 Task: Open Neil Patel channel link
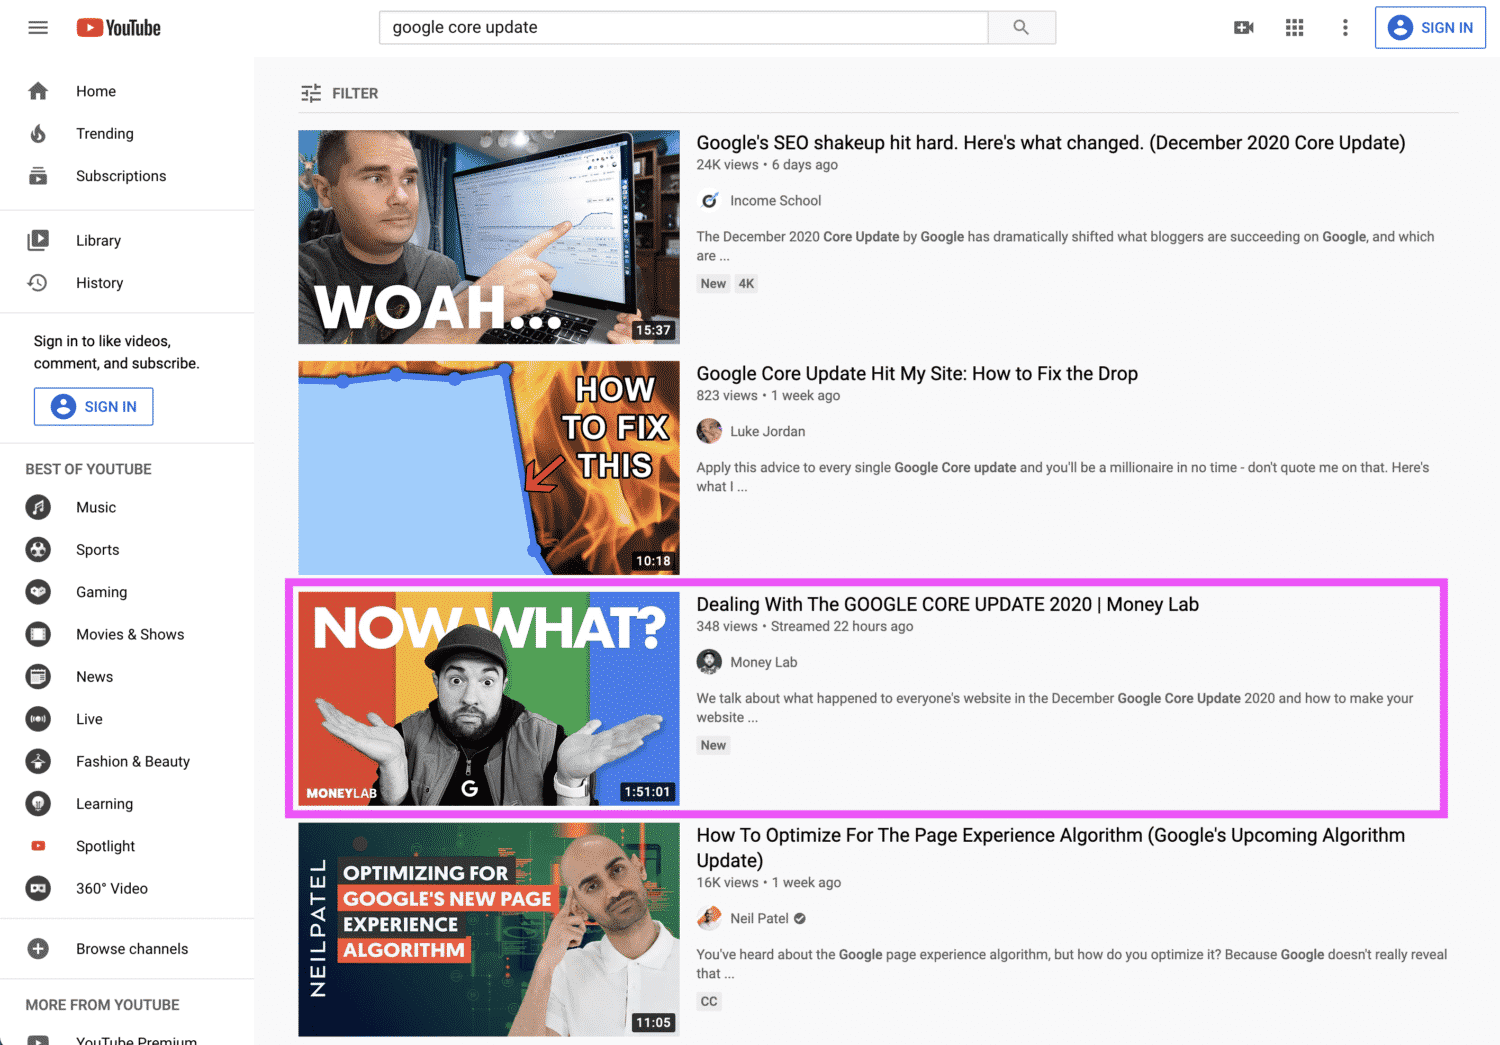(x=759, y=918)
